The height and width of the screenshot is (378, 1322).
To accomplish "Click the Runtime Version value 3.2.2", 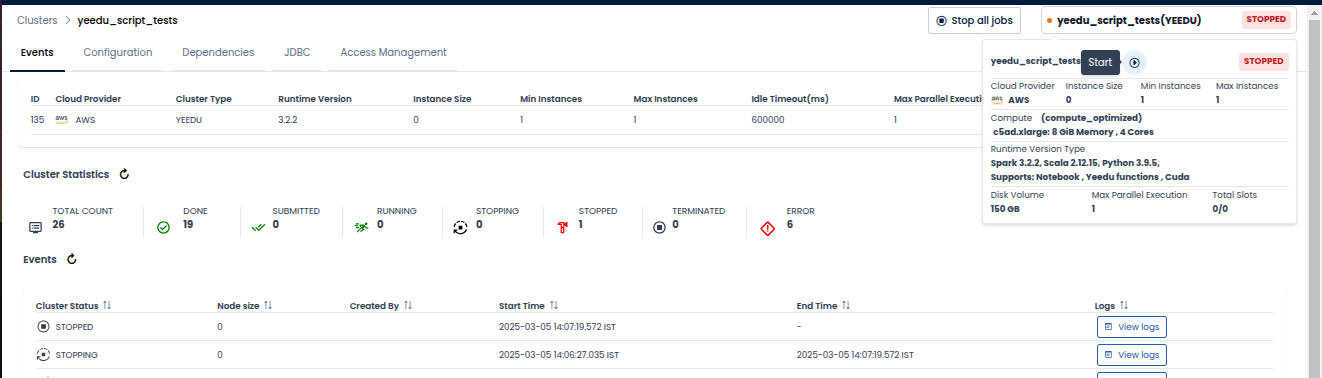I will tap(290, 120).
